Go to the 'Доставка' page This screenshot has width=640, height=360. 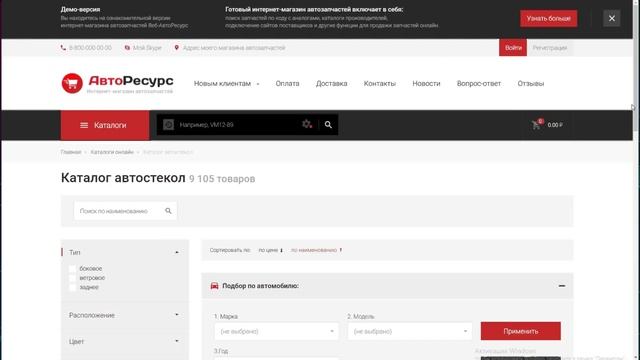pyautogui.click(x=331, y=83)
